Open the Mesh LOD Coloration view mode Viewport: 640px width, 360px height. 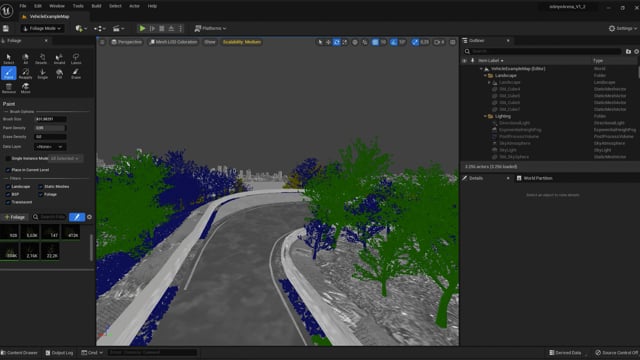(173, 42)
